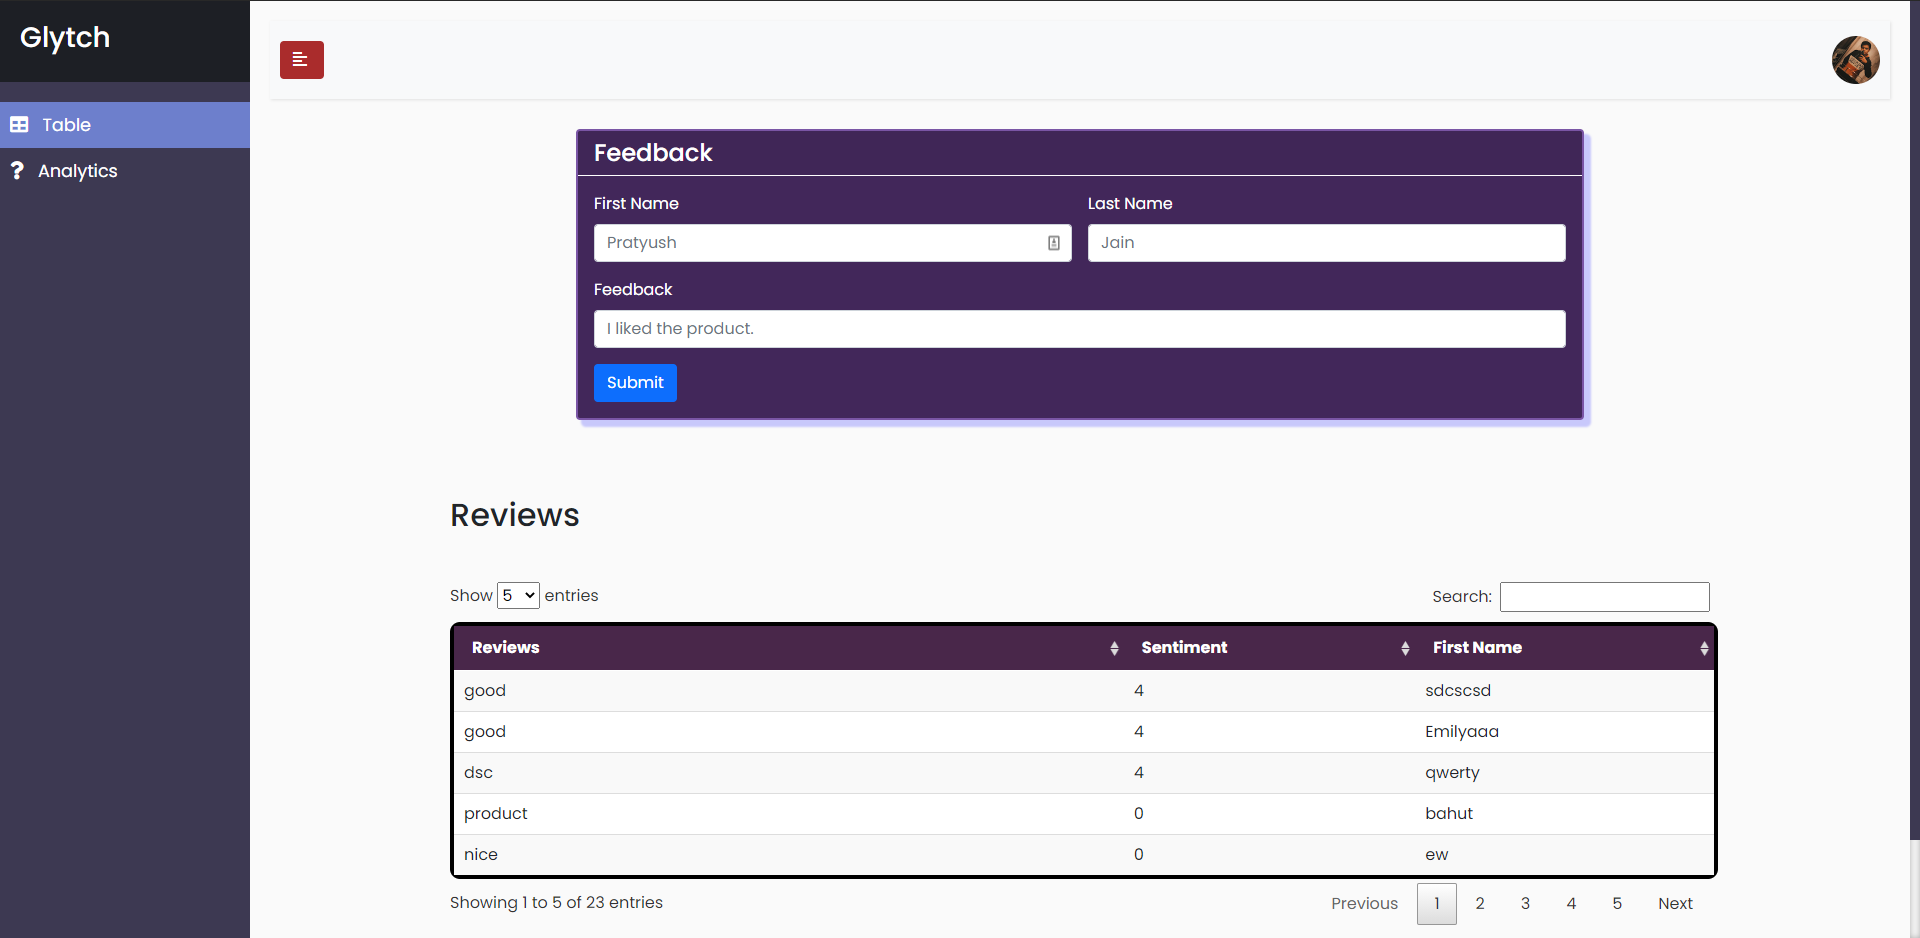This screenshot has width=1920, height=938.
Task: Open the Show entries count dropdown
Action: pyautogui.click(x=518, y=596)
